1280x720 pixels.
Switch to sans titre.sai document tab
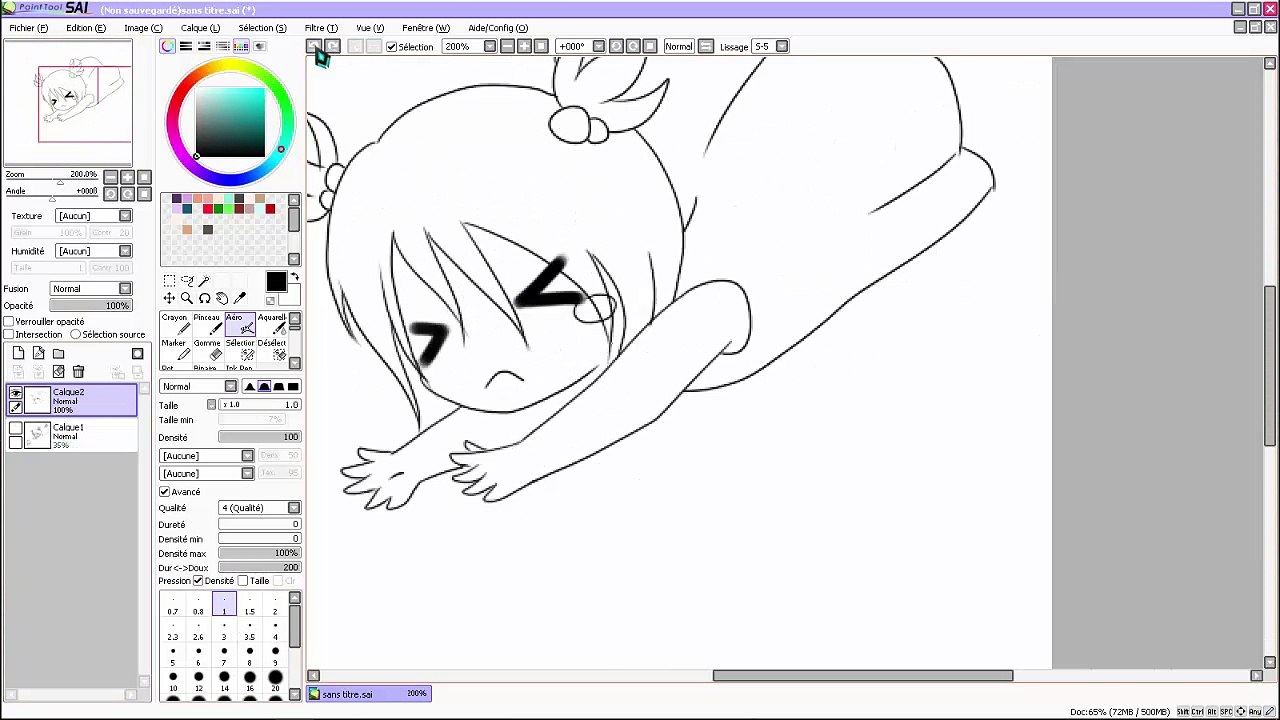pyautogui.click(x=369, y=694)
